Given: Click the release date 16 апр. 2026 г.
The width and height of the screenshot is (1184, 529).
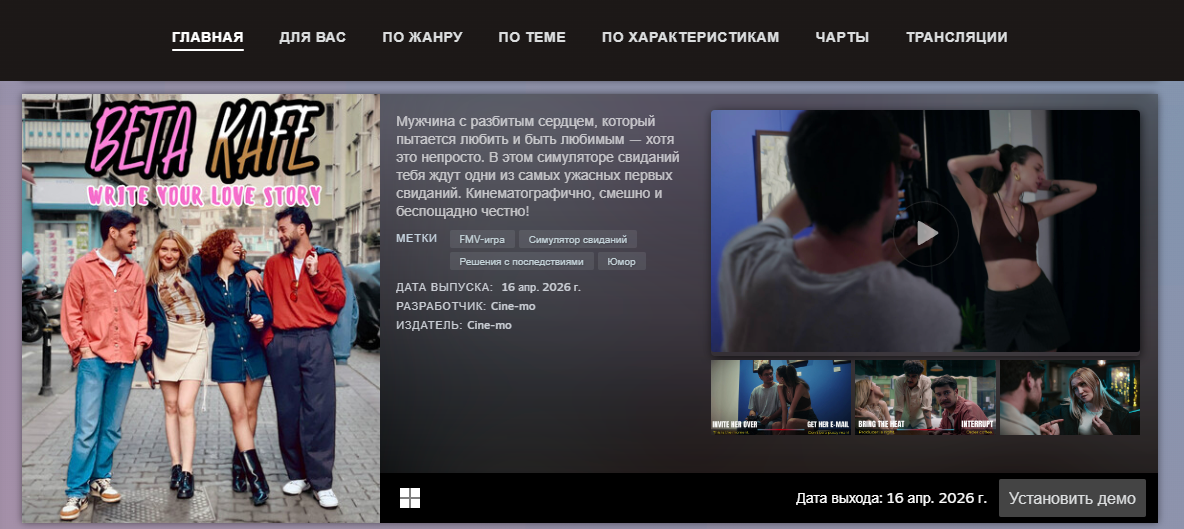Looking at the screenshot, I should point(541,288).
